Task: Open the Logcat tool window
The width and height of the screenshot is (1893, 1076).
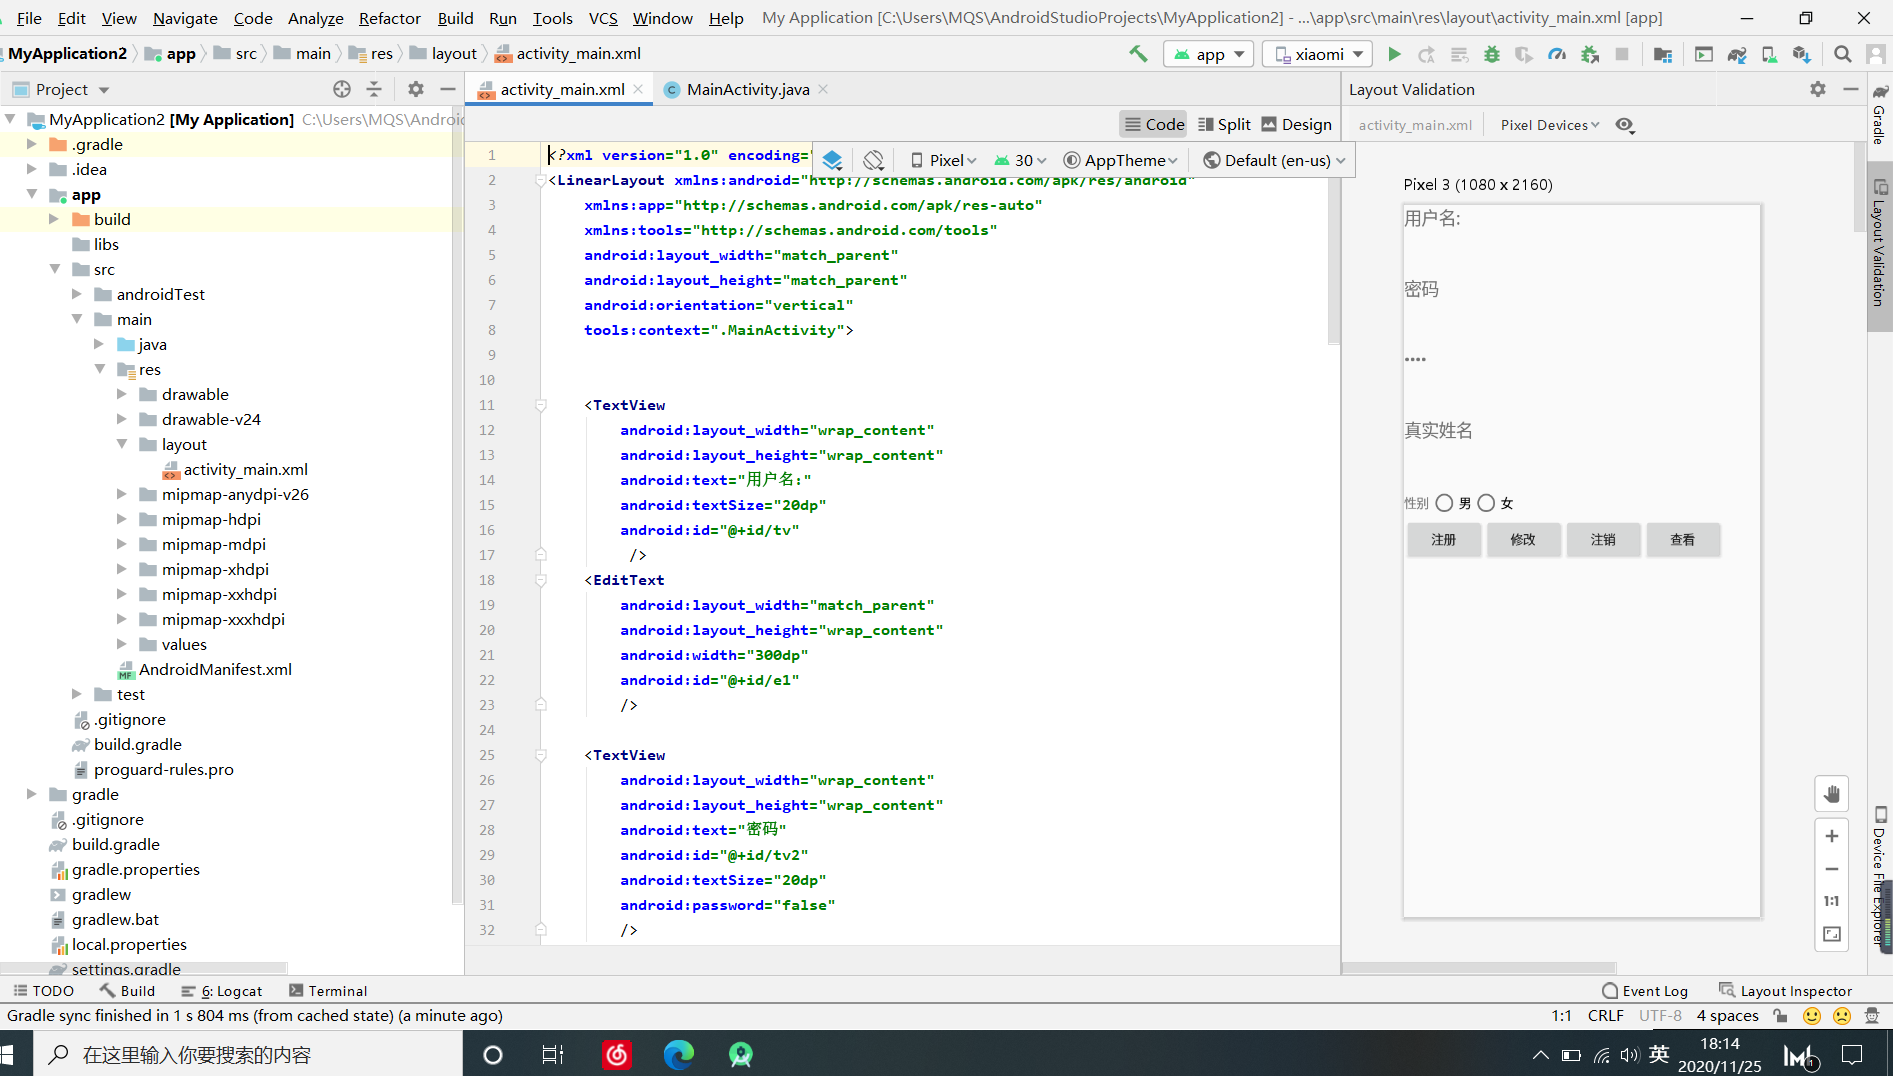Action: (x=222, y=991)
